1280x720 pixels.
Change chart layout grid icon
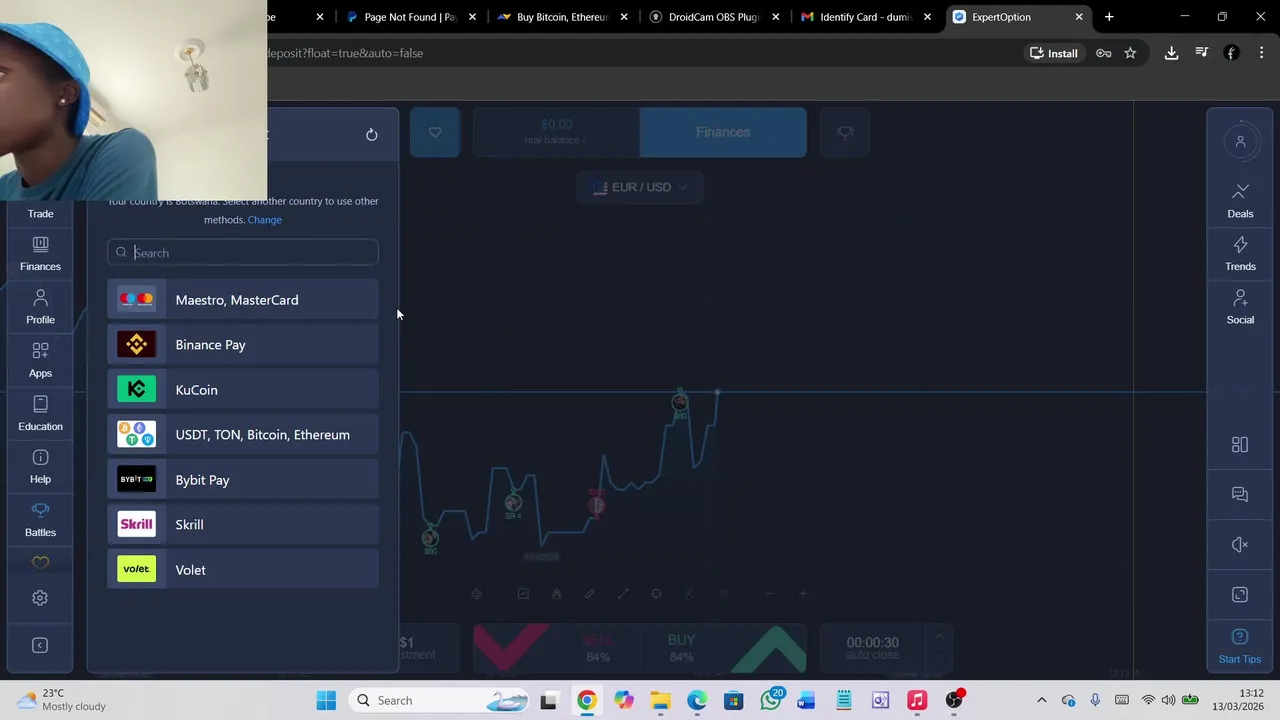pyautogui.click(x=1240, y=445)
